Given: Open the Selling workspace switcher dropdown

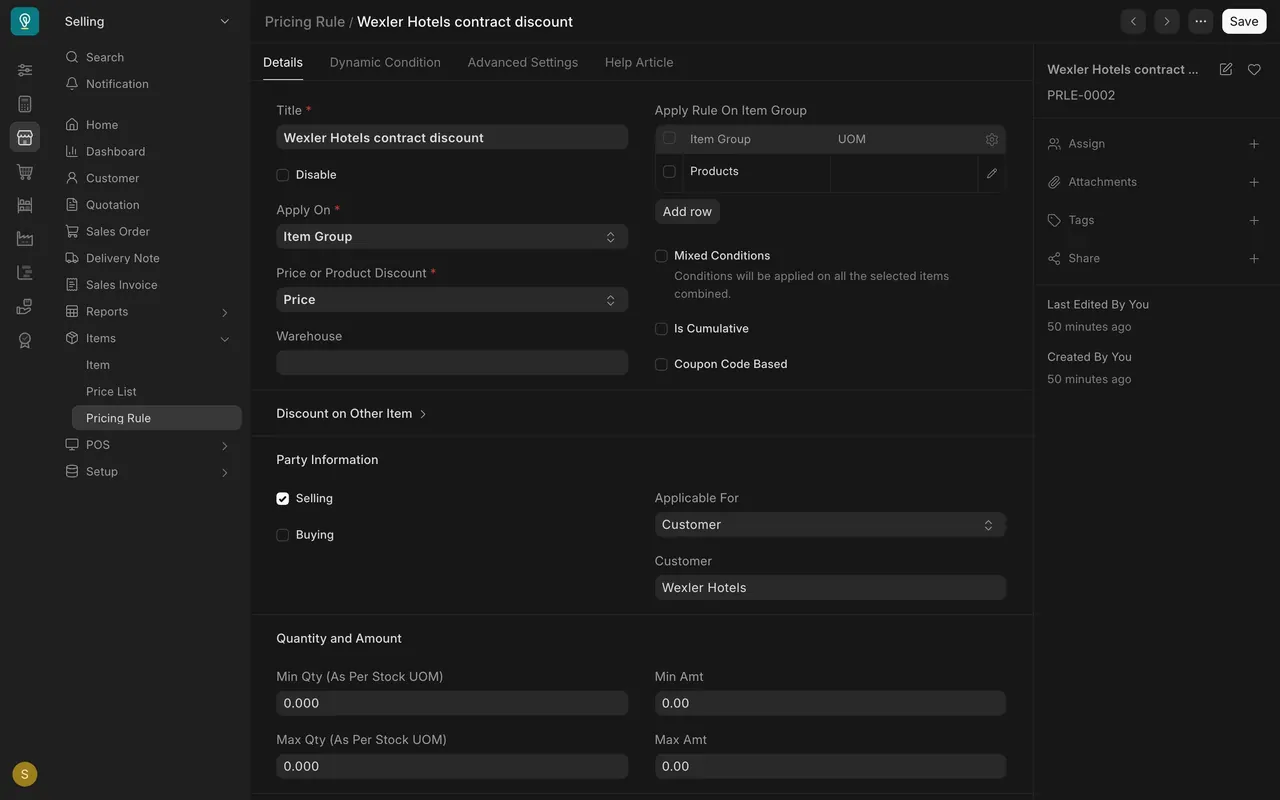Looking at the screenshot, I should [148, 21].
